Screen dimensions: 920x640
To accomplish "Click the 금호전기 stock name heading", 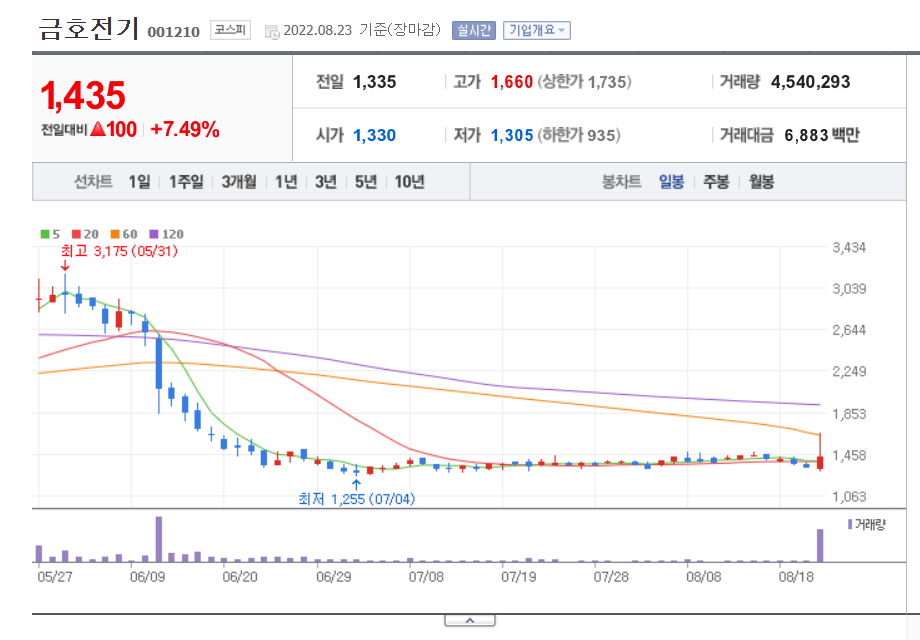I will click(x=89, y=29).
